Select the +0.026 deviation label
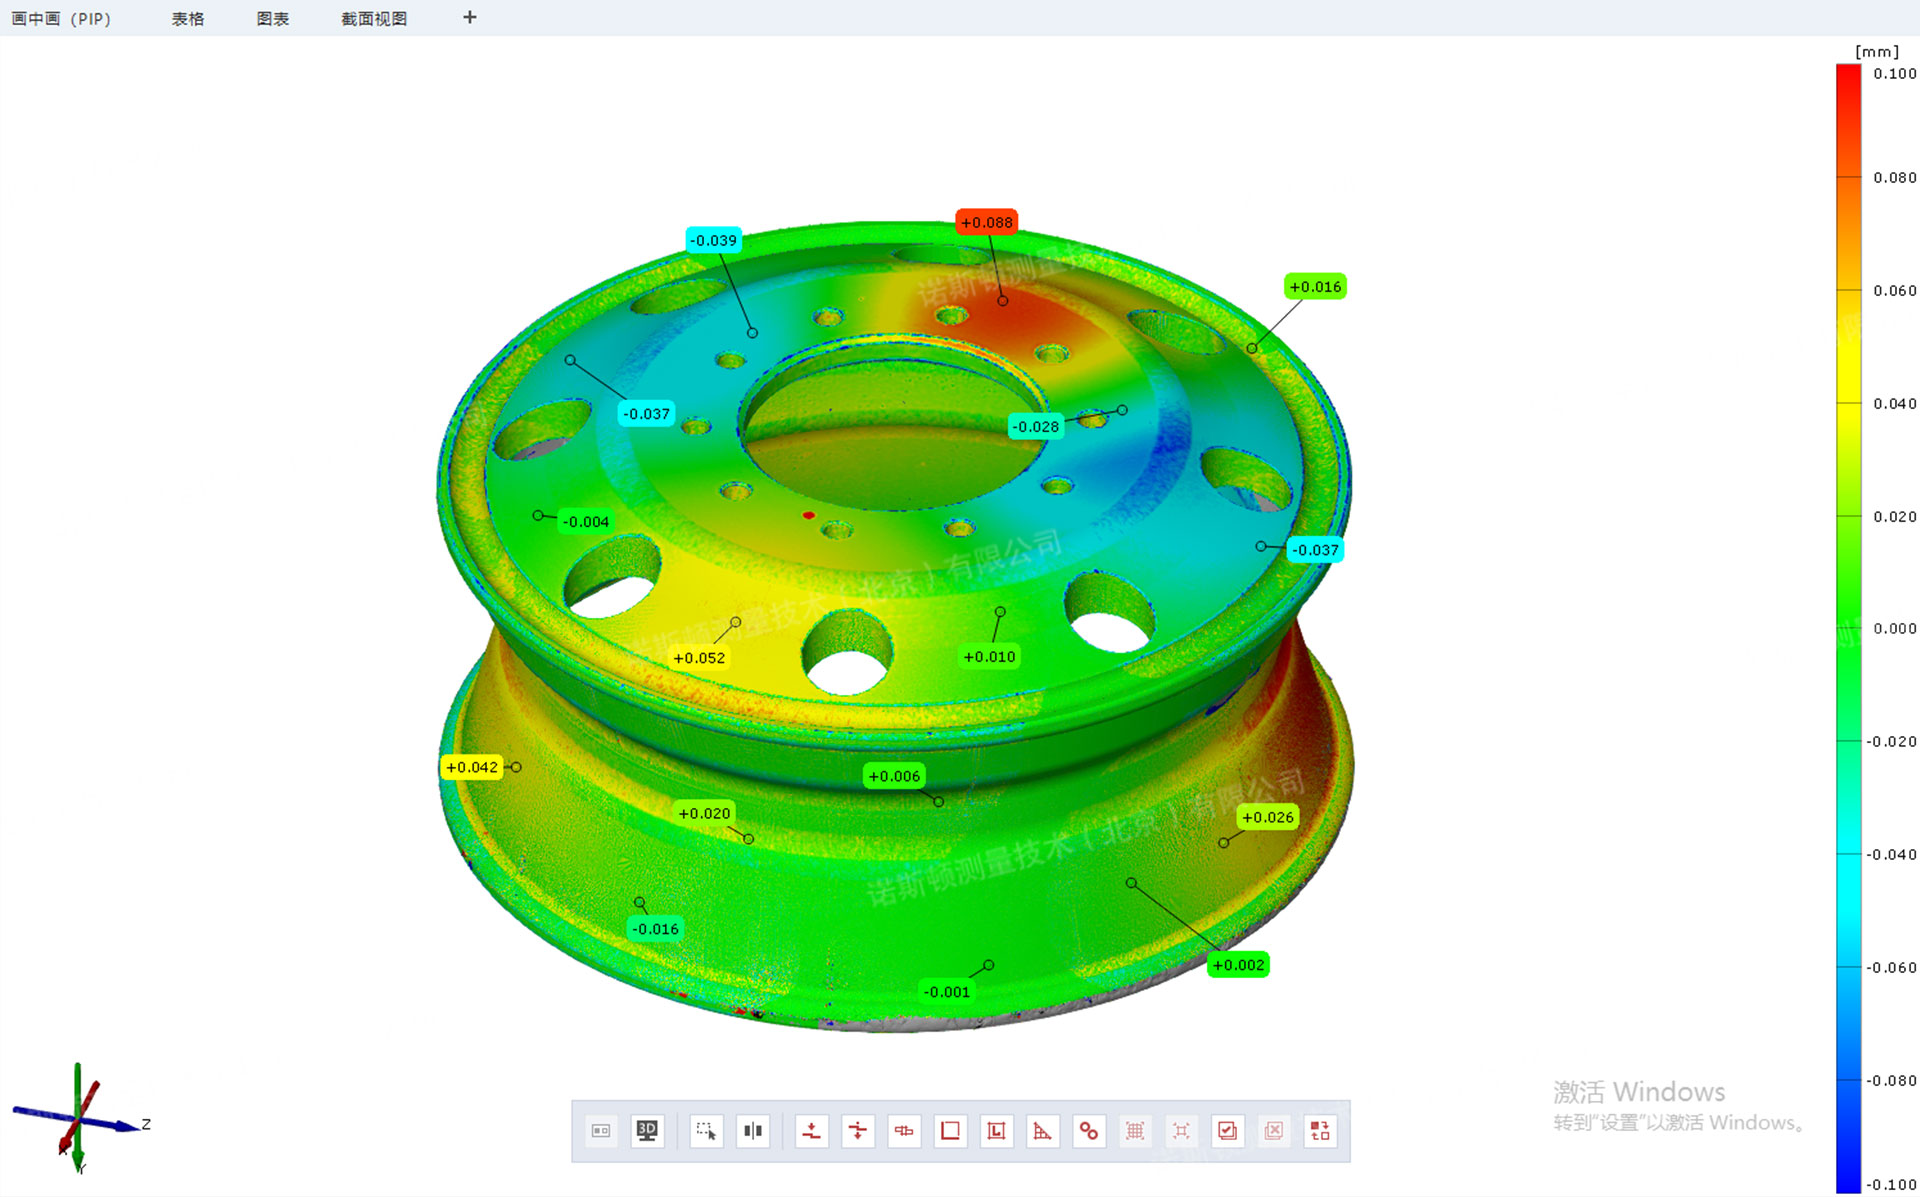This screenshot has height=1197, width=1920. [x=1267, y=817]
